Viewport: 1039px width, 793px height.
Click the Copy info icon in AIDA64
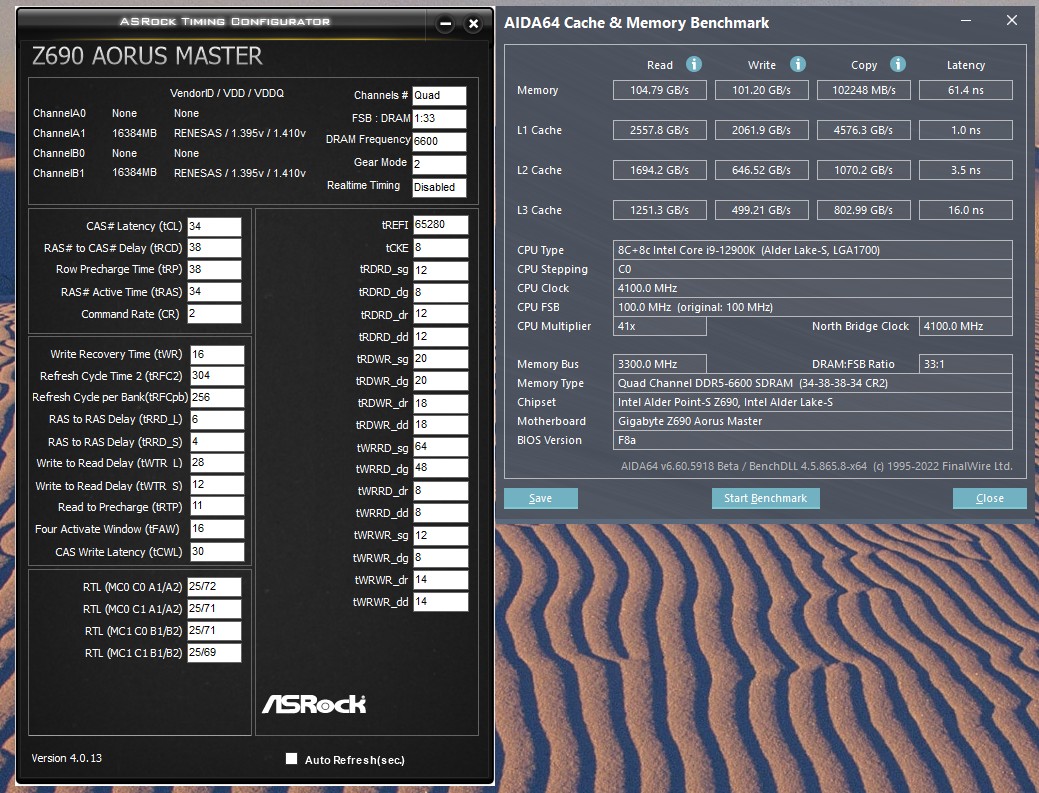coord(897,64)
